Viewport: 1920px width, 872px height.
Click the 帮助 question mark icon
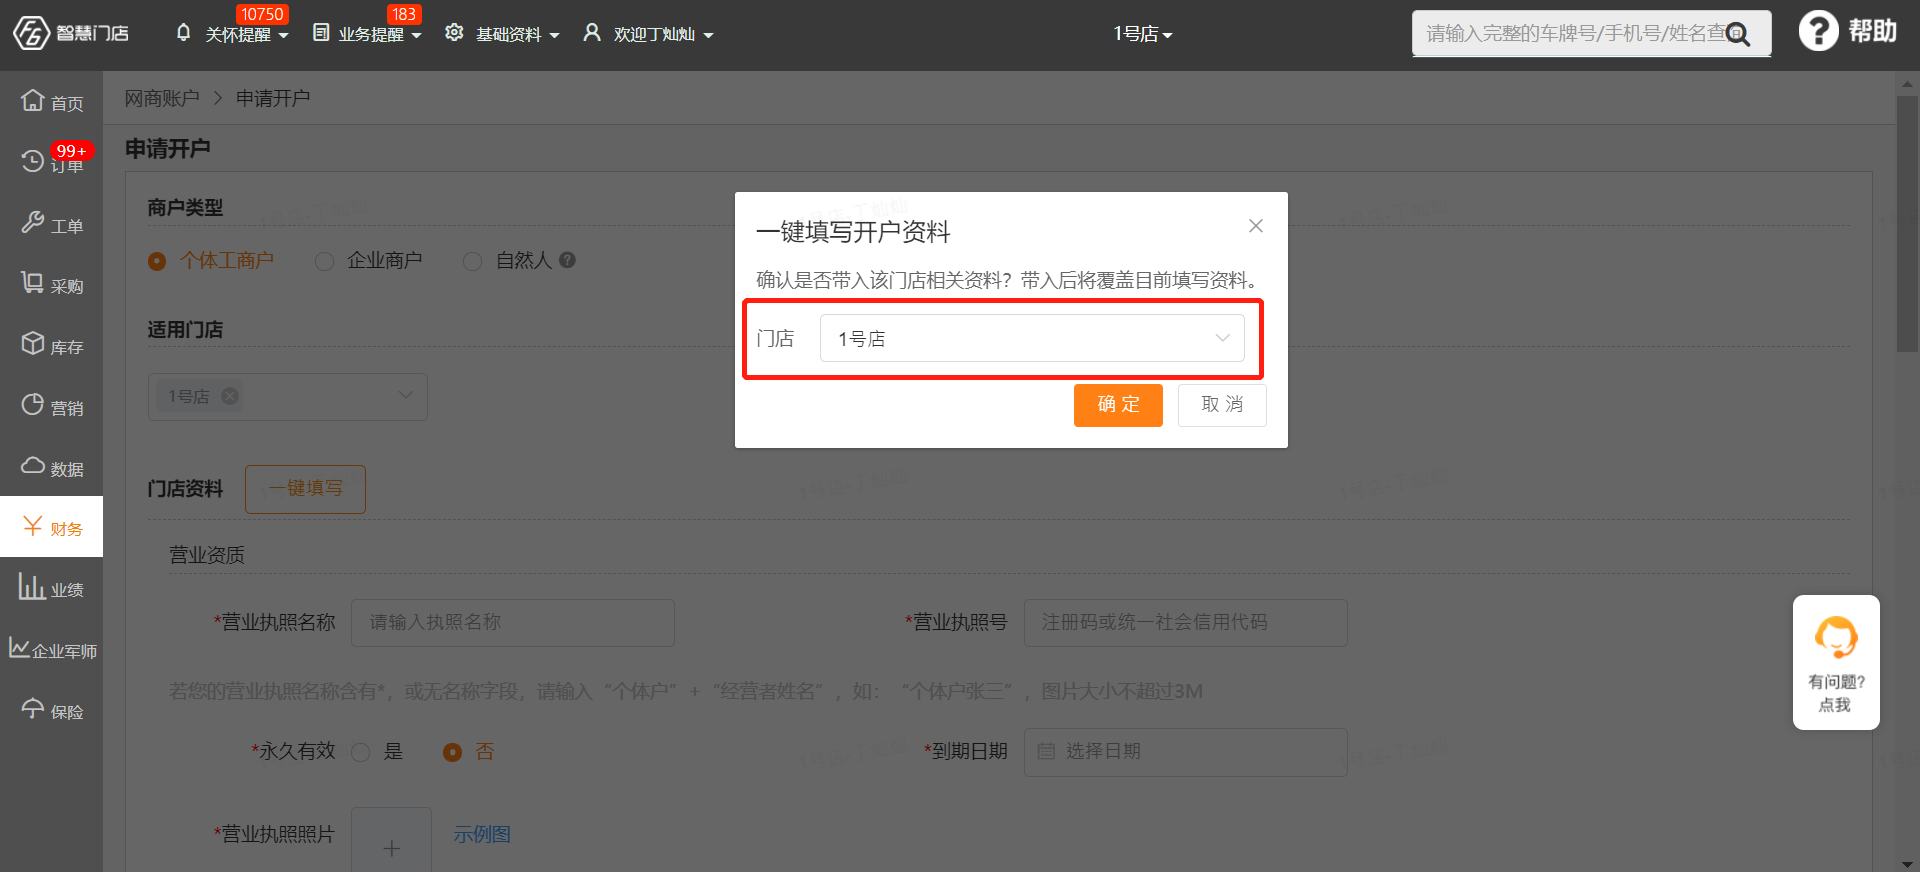tap(1818, 31)
